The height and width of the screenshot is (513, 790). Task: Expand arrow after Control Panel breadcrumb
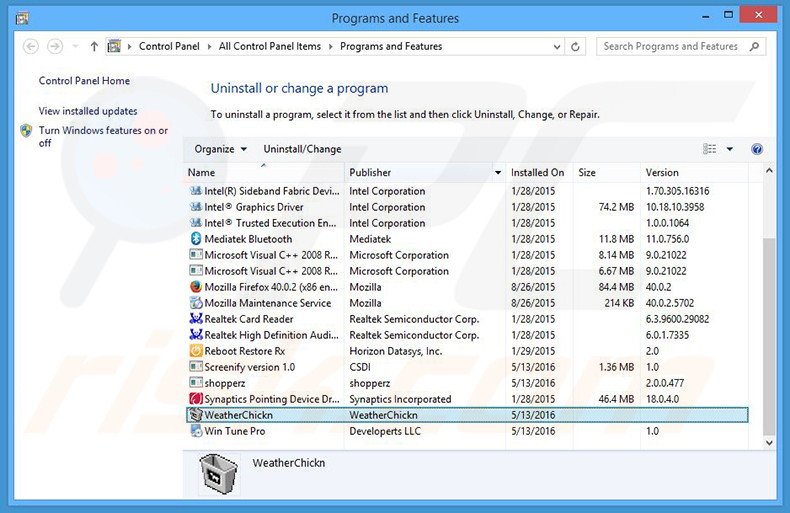coord(210,46)
